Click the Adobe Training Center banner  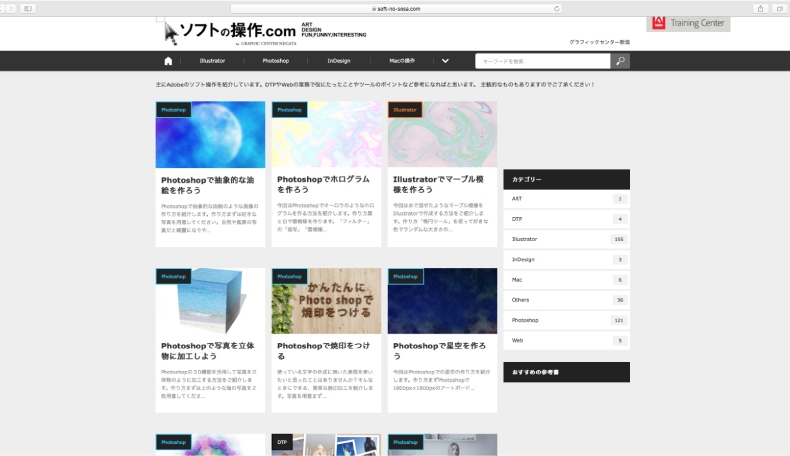pyautogui.click(x=688, y=23)
